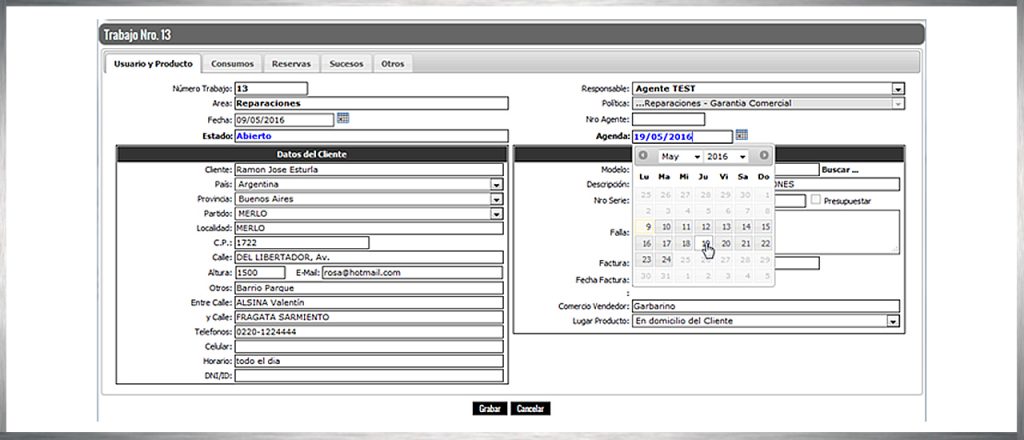Image resolution: width=1024 pixels, height=440 pixels.
Task: Click the Cancelar button
Action: [x=530, y=409]
